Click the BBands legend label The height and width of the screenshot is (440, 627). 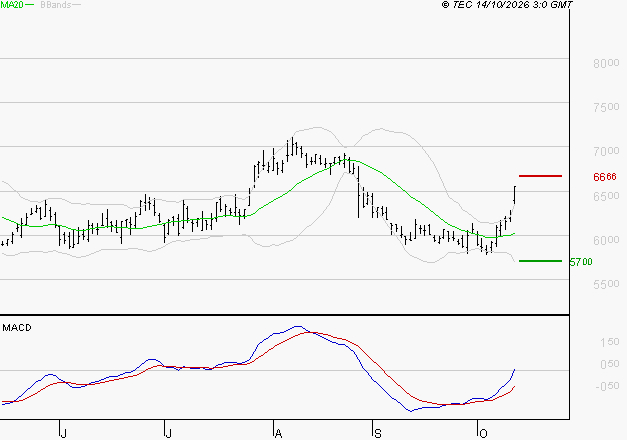[56, 5]
